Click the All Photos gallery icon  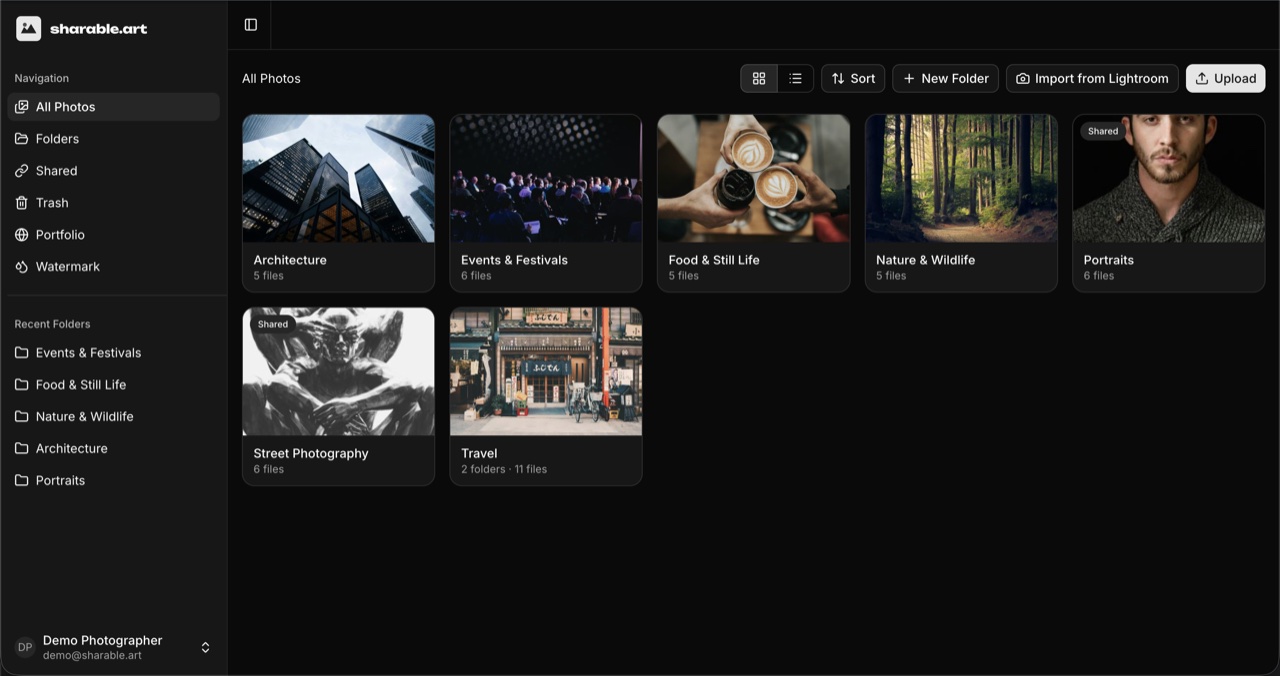click(x=22, y=107)
